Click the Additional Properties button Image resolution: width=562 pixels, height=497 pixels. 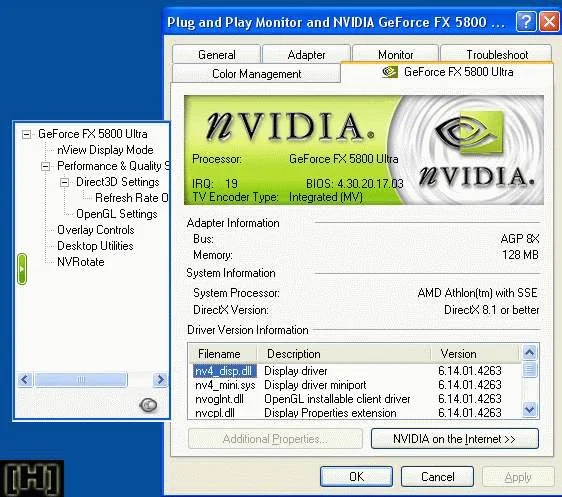coord(275,439)
